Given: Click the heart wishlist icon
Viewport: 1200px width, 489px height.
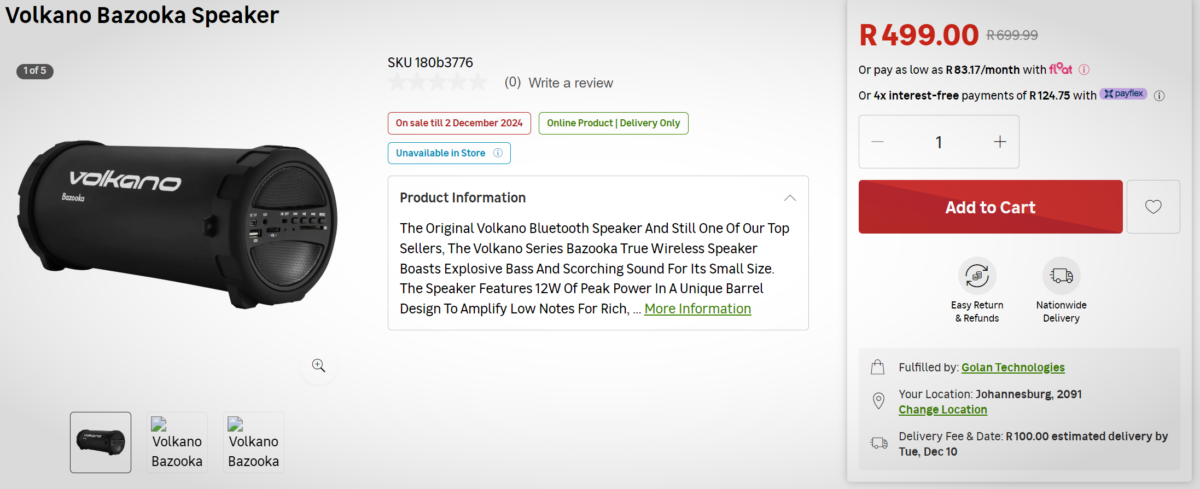Looking at the screenshot, I should [1153, 207].
